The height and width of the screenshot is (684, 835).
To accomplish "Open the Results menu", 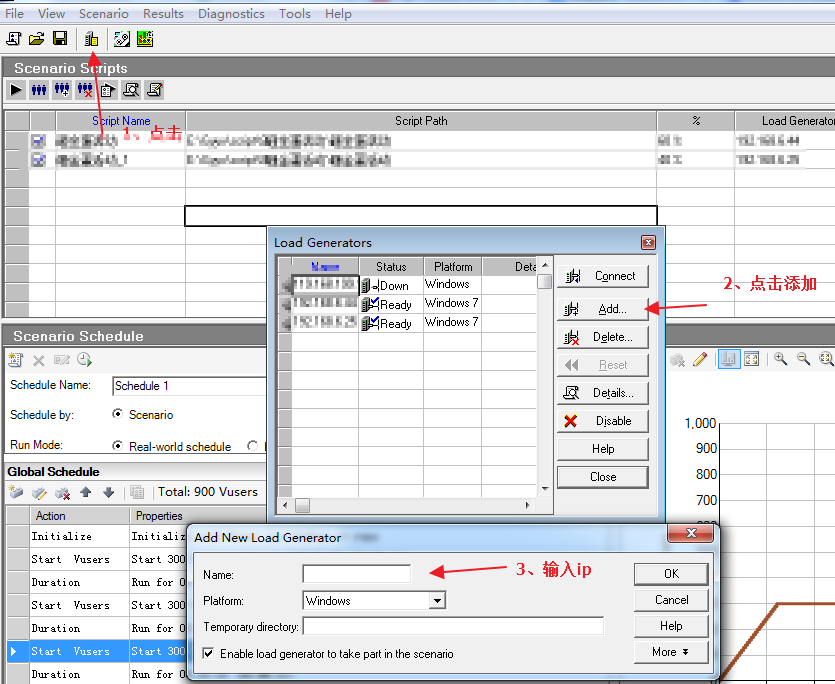I will (163, 14).
